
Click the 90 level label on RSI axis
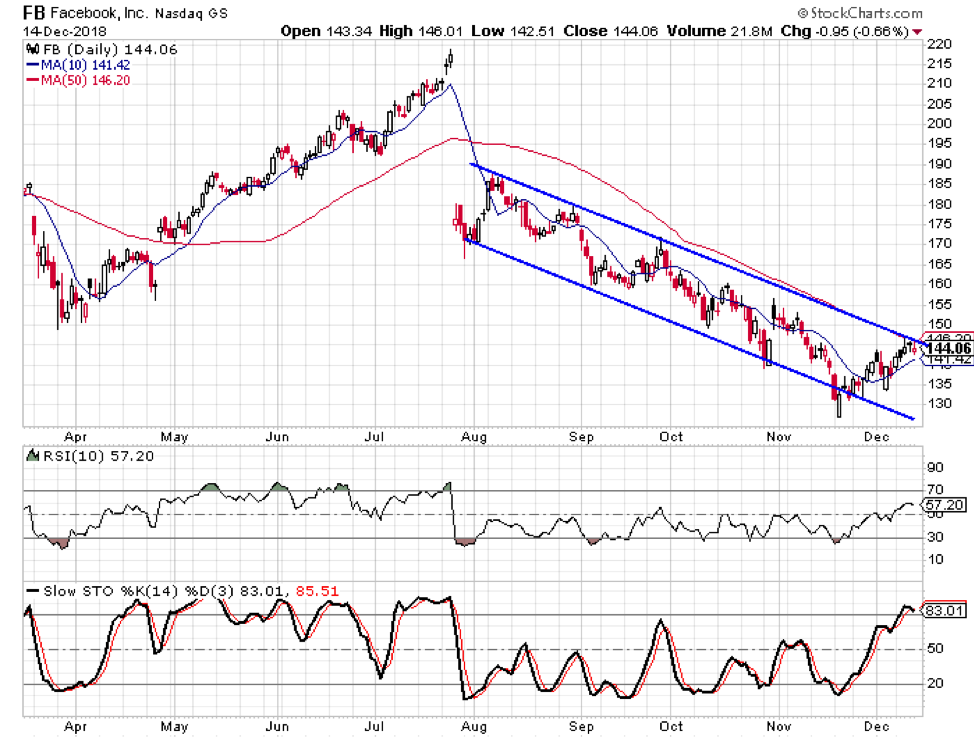935,467
